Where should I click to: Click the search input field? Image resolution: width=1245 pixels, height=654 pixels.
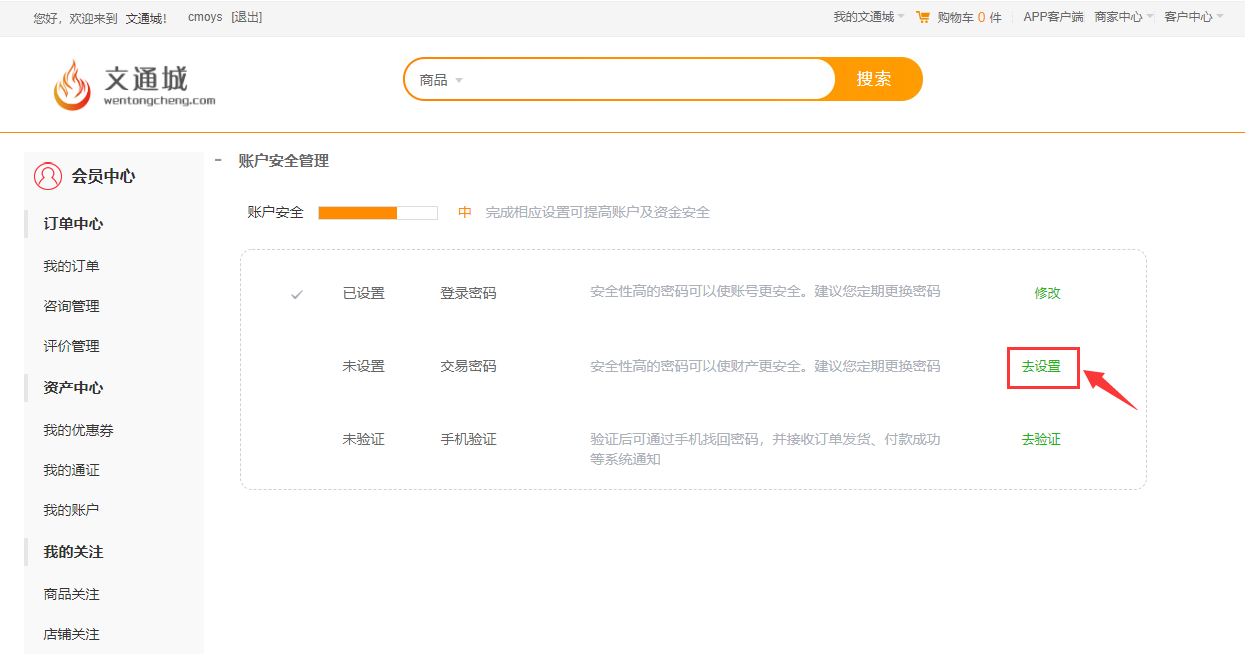650,79
